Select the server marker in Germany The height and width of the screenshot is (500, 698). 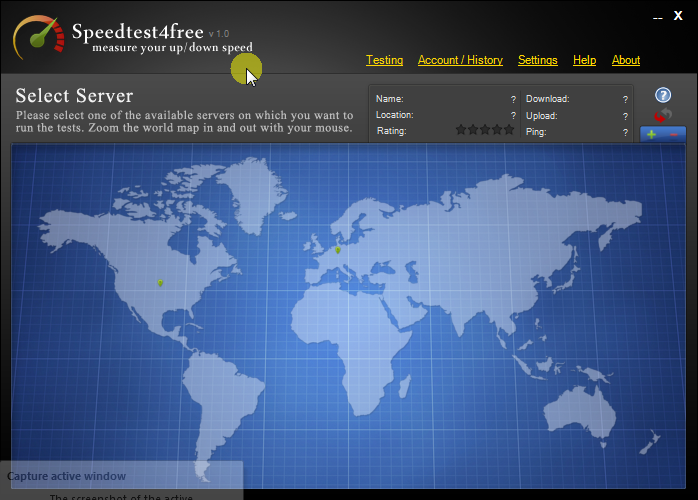(x=338, y=250)
